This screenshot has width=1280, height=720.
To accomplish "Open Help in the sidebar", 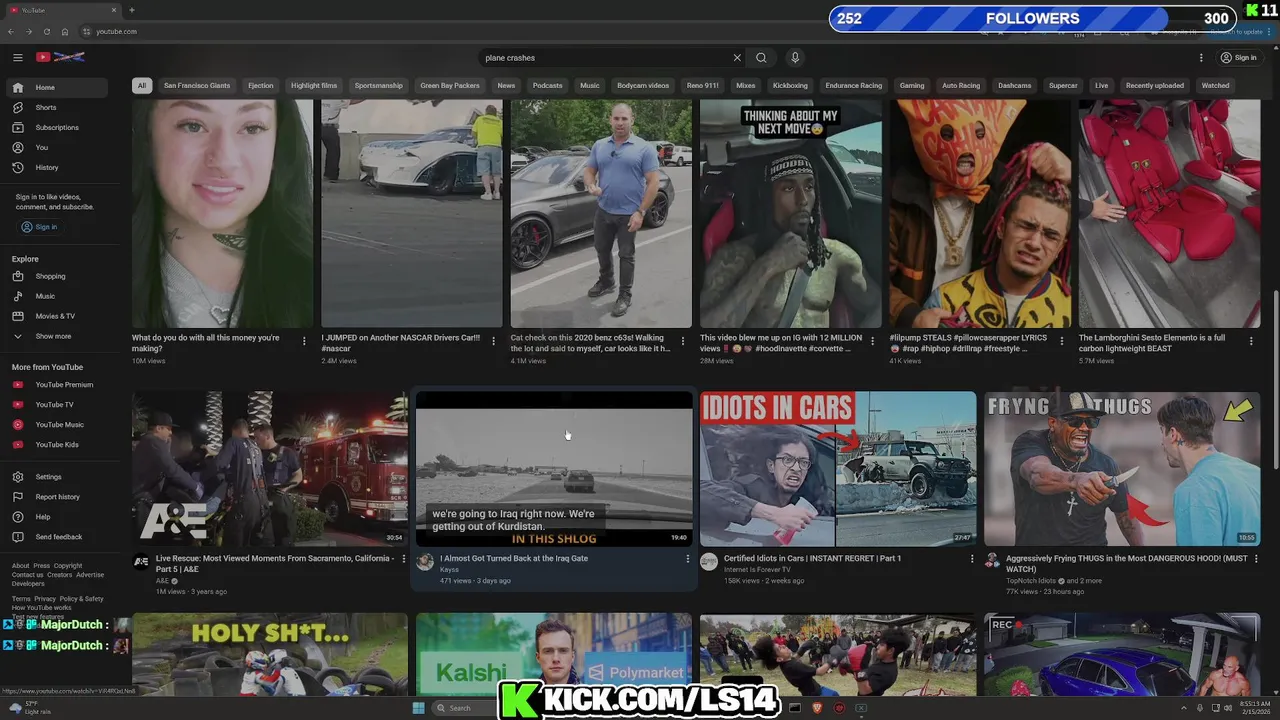I will (56, 517).
